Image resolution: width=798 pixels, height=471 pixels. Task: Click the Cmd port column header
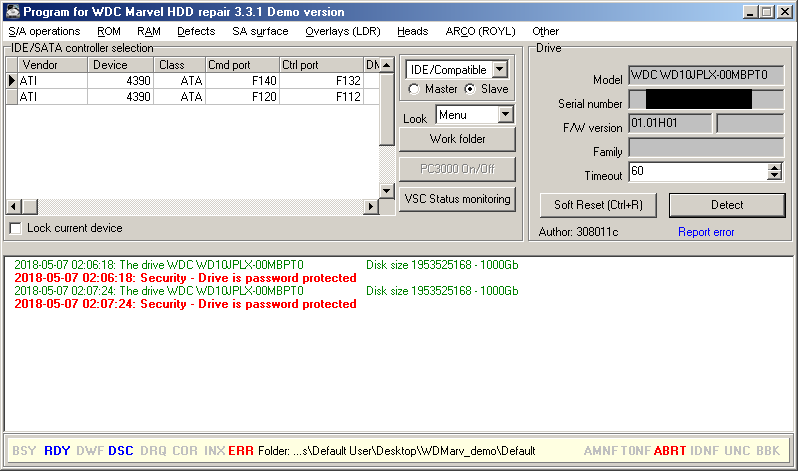[243, 65]
